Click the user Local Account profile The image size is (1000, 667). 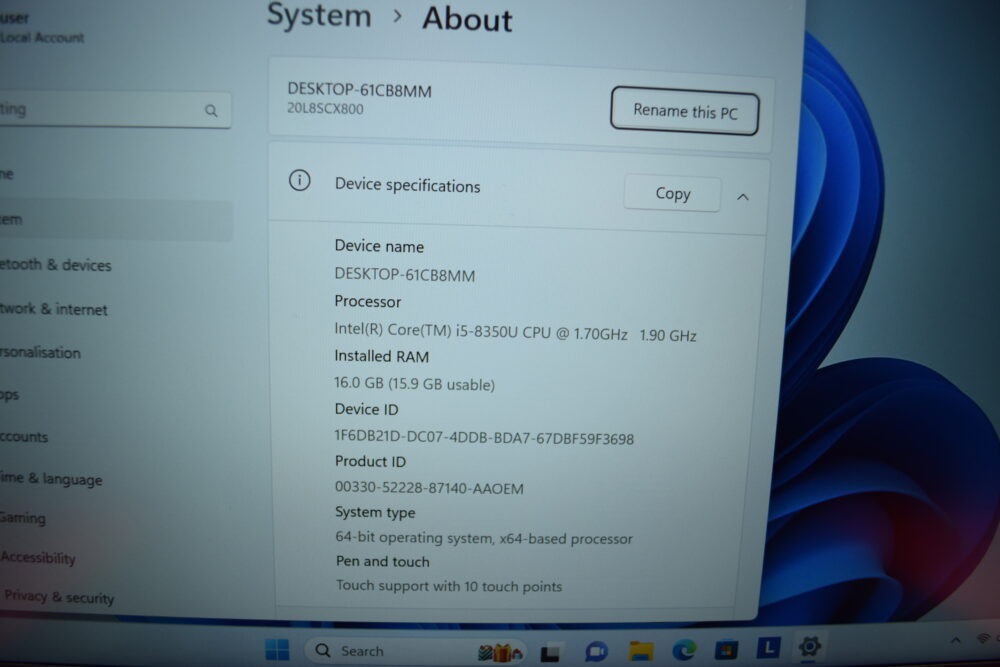point(42,27)
